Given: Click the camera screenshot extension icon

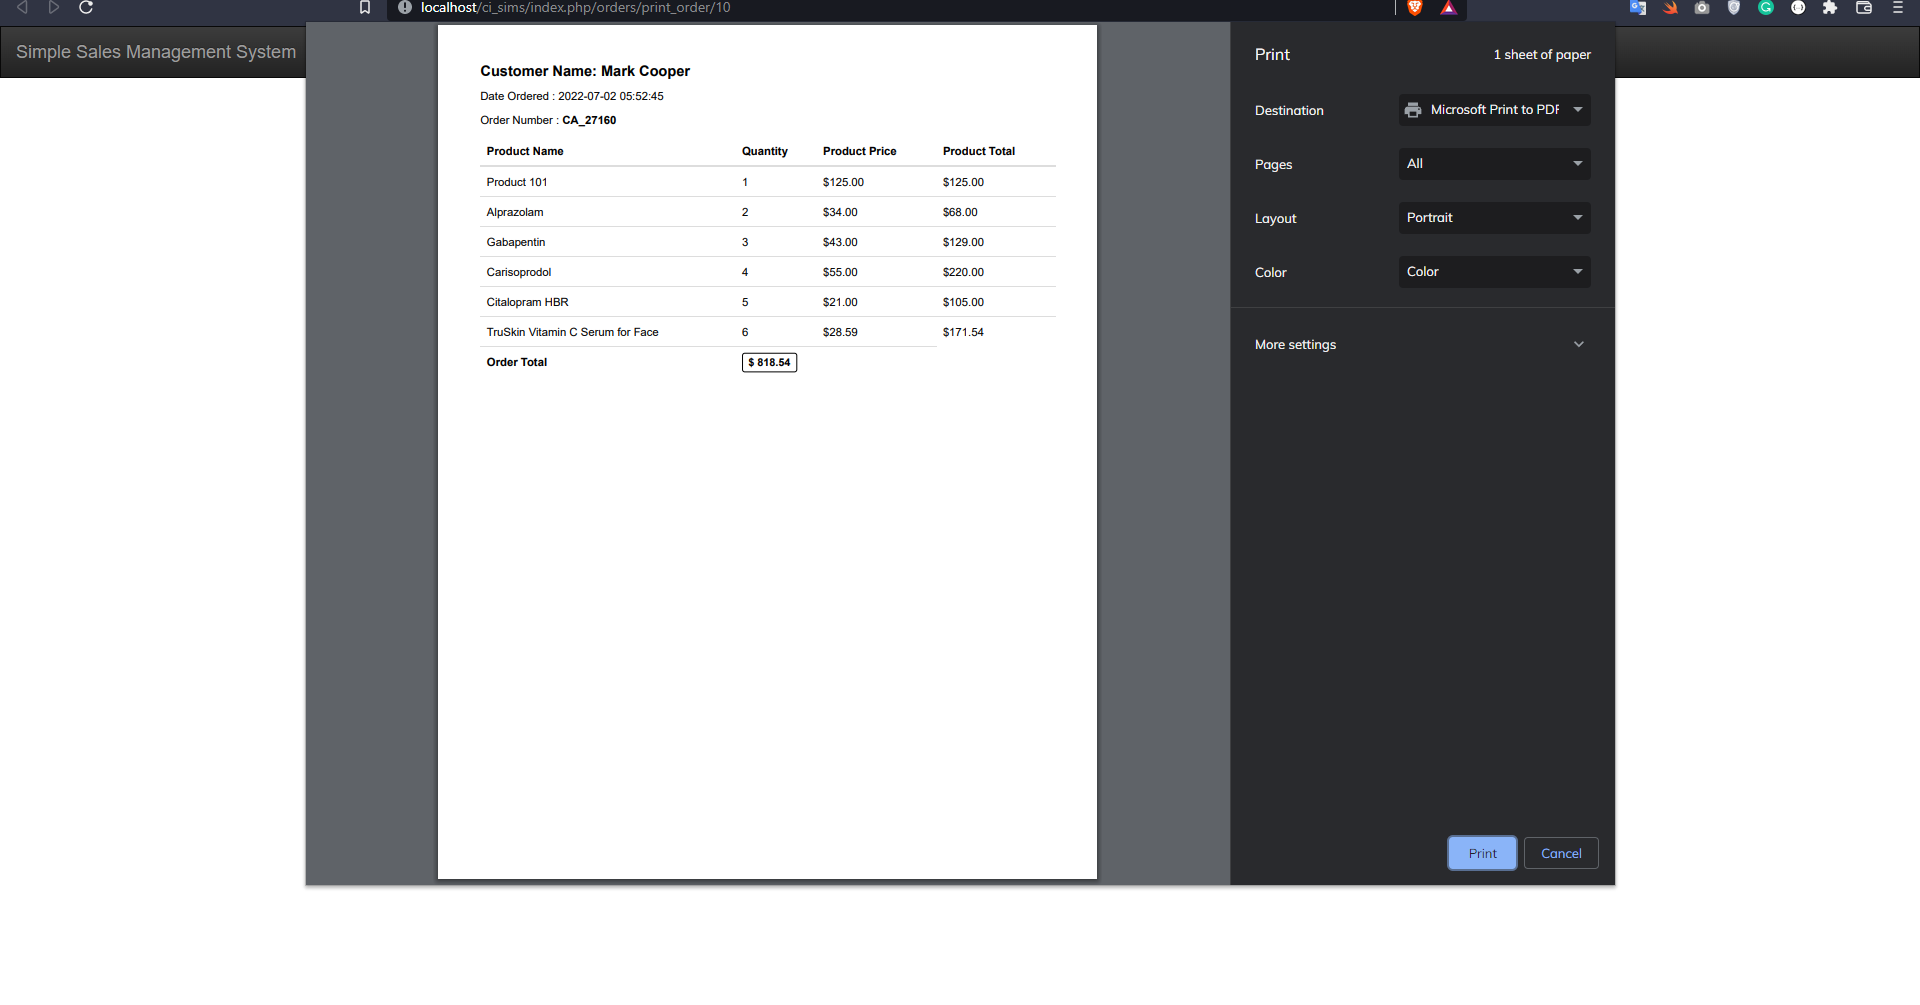Looking at the screenshot, I should coord(1702,7).
